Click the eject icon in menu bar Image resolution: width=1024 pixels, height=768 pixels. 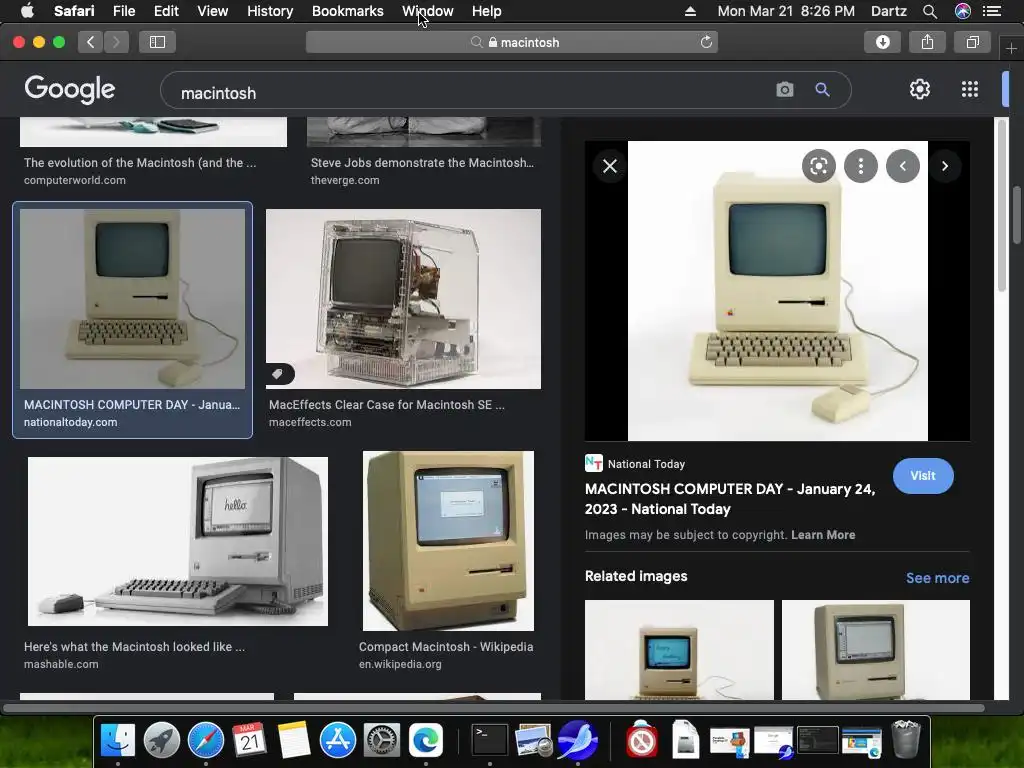(690, 11)
